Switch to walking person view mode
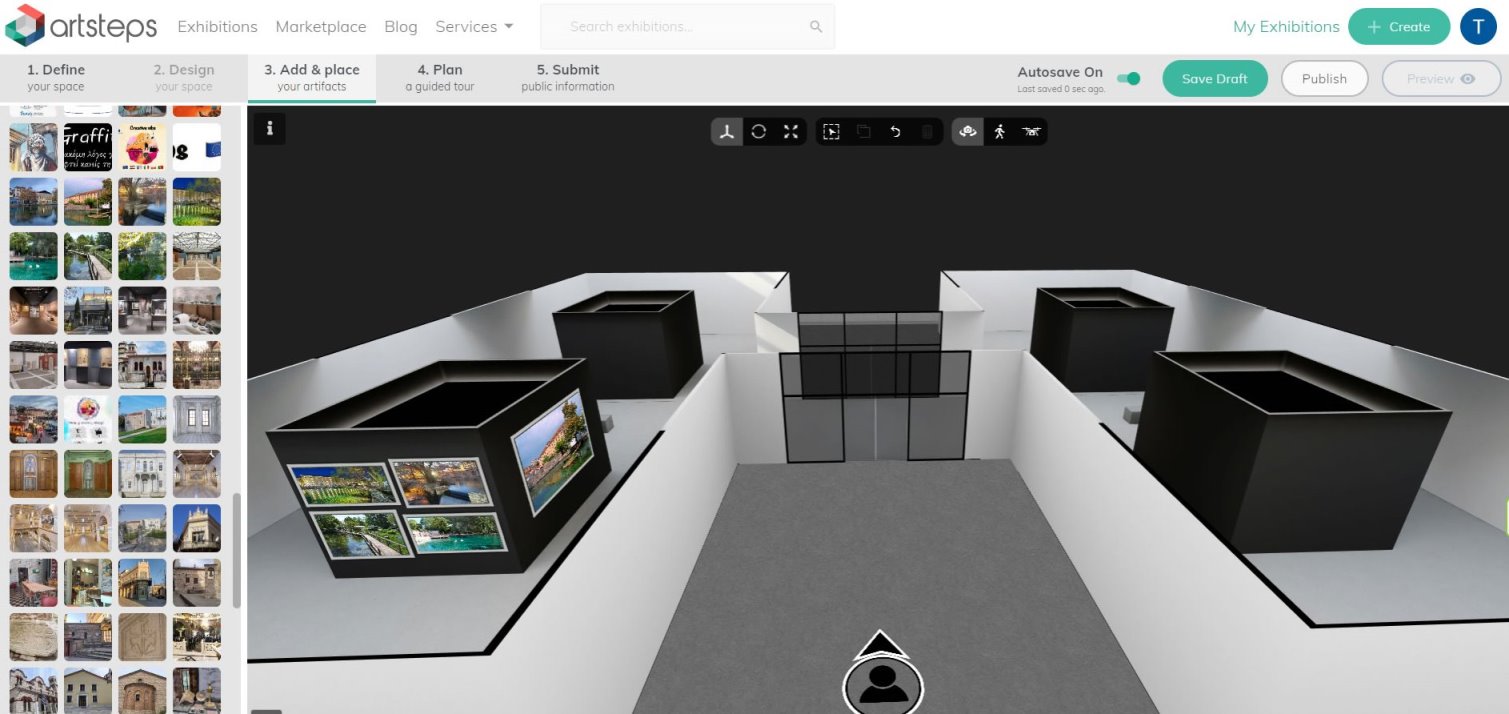 tap(999, 132)
